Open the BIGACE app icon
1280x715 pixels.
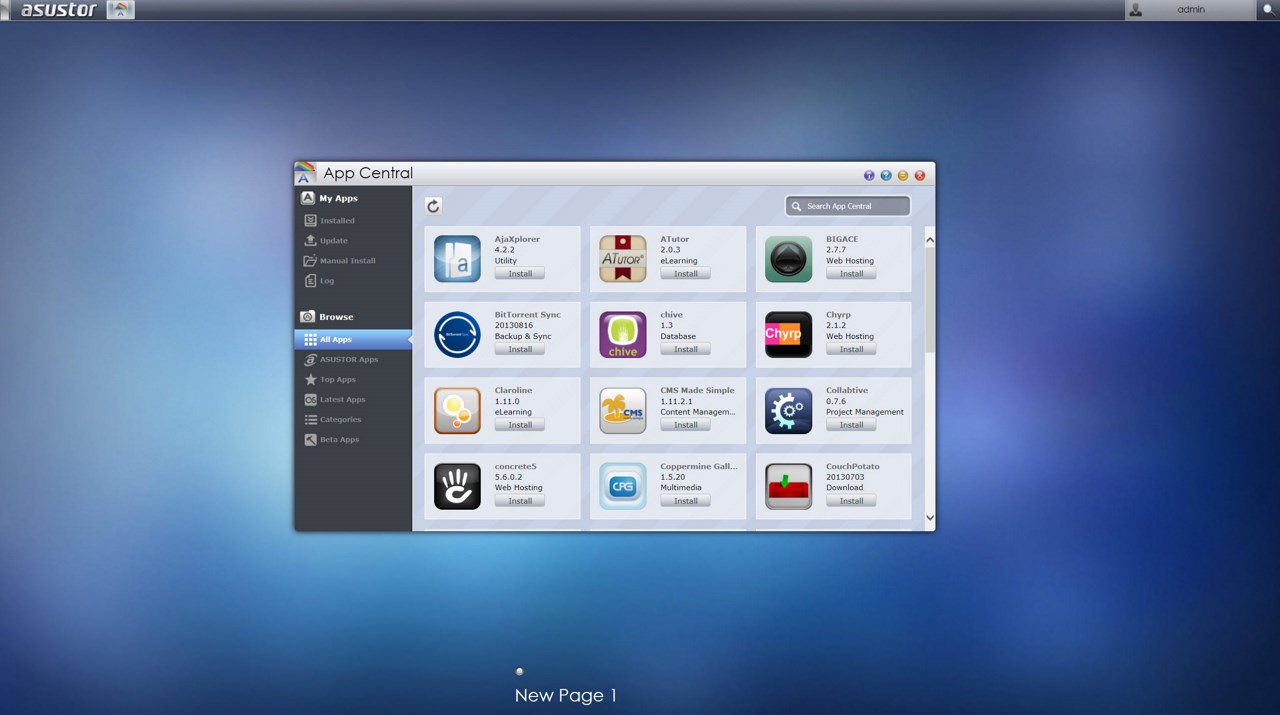pos(788,259)
